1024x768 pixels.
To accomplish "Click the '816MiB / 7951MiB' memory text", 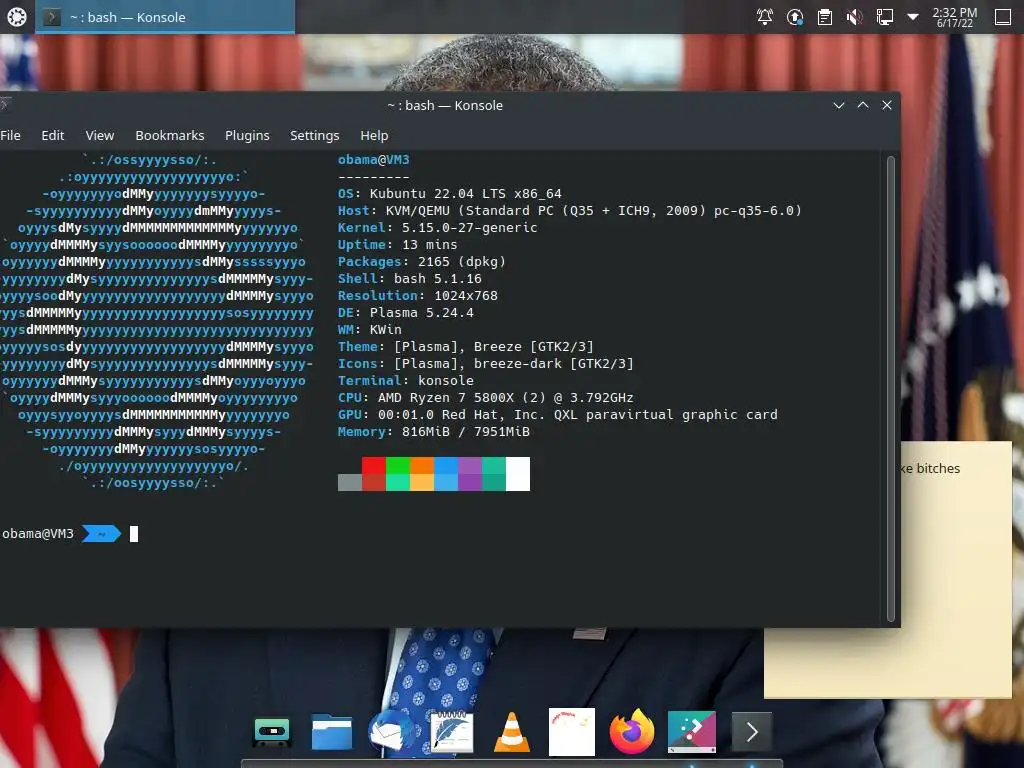I will pos(466,431).
